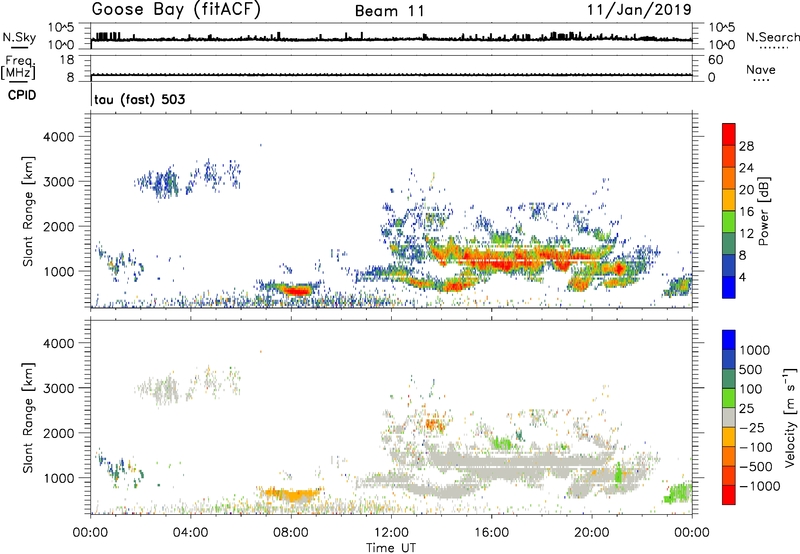Click the '28' tick on the power colorbar
The height and width of the screenshot is (554, 800).
coord(746,146)
